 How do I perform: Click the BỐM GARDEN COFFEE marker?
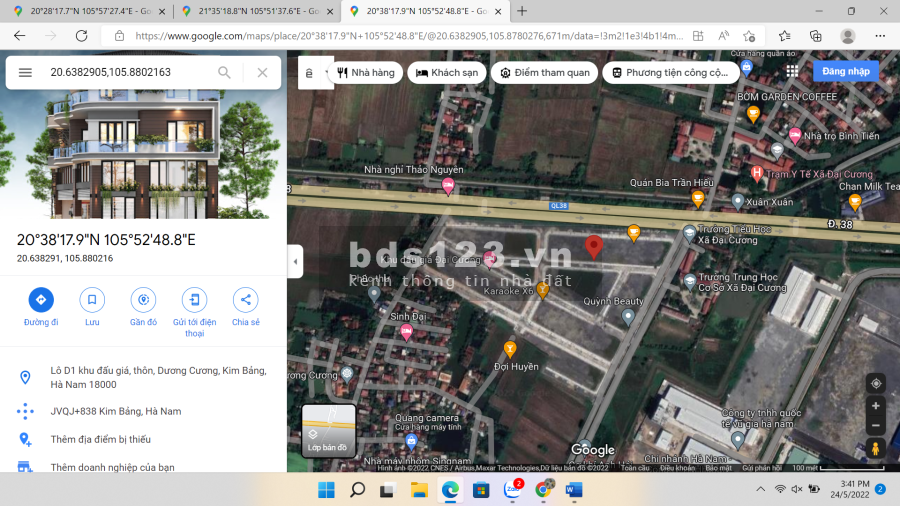(753, 114)
